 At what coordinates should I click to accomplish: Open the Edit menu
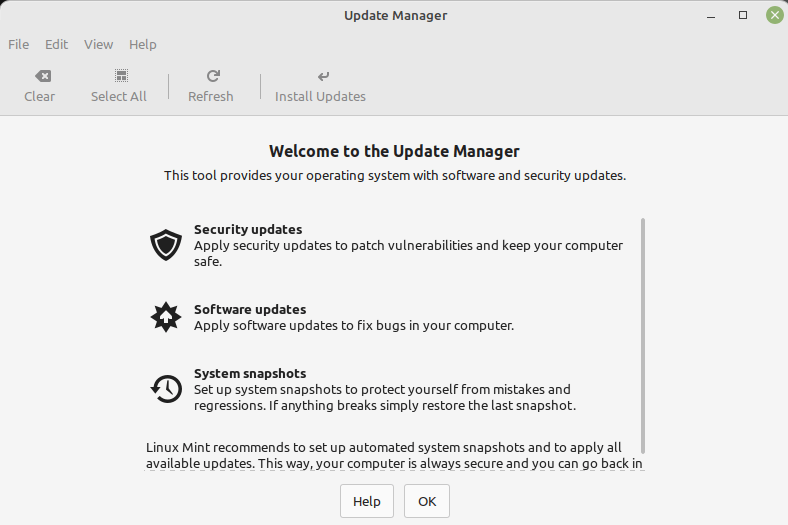(x=56, y=44)
